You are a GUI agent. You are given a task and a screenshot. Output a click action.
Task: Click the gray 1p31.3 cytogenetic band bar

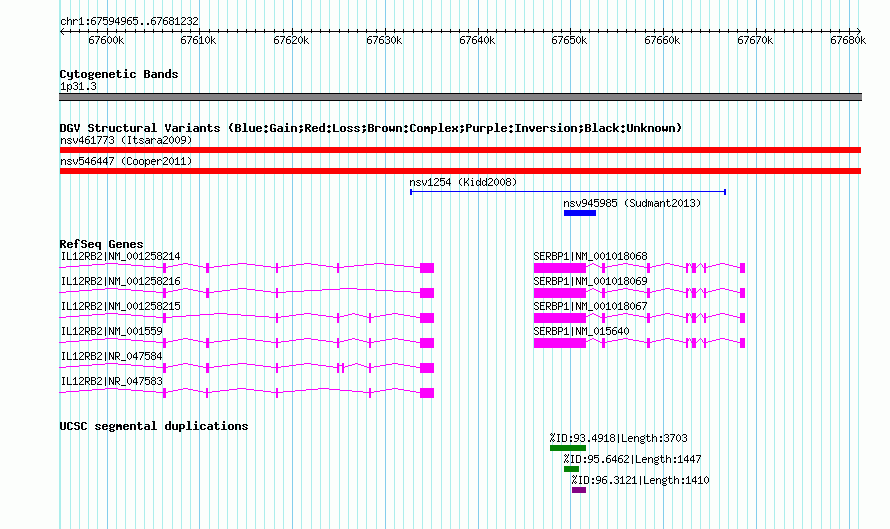tap(460, 97)
